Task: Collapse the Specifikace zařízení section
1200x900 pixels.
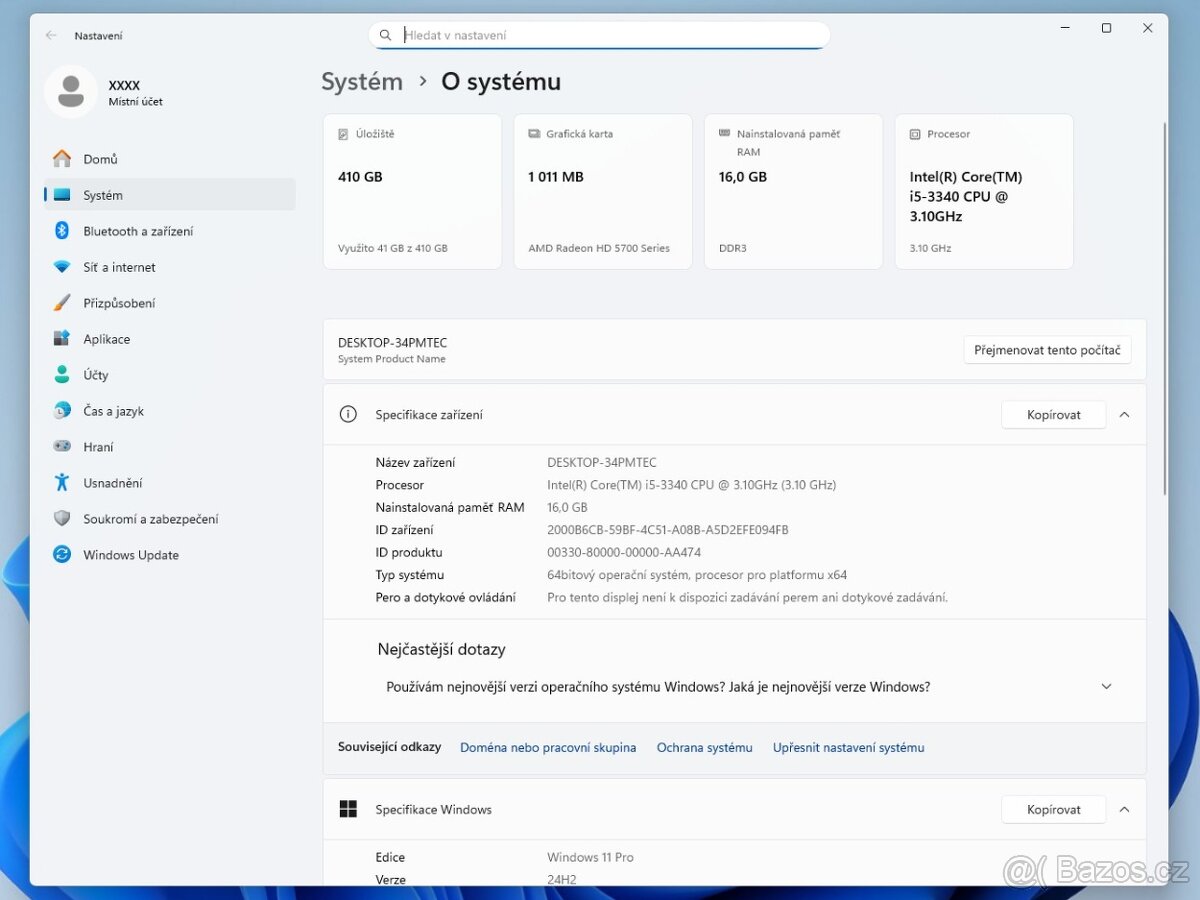Action: click(x=1124, y=414)
